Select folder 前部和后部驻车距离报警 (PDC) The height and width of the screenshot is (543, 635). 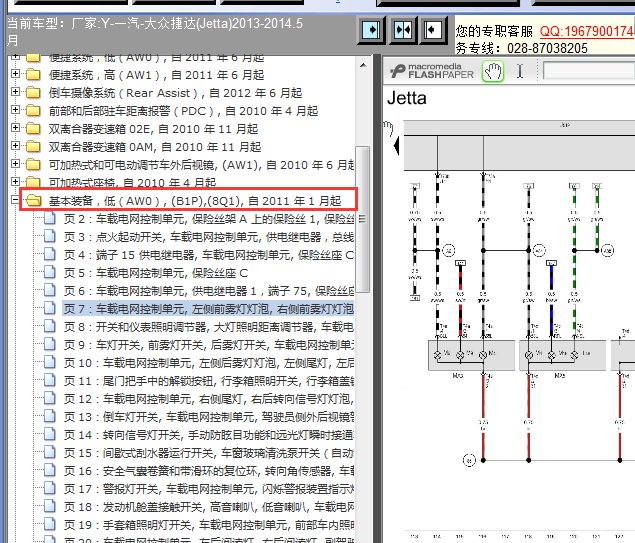tap(183, 111)
